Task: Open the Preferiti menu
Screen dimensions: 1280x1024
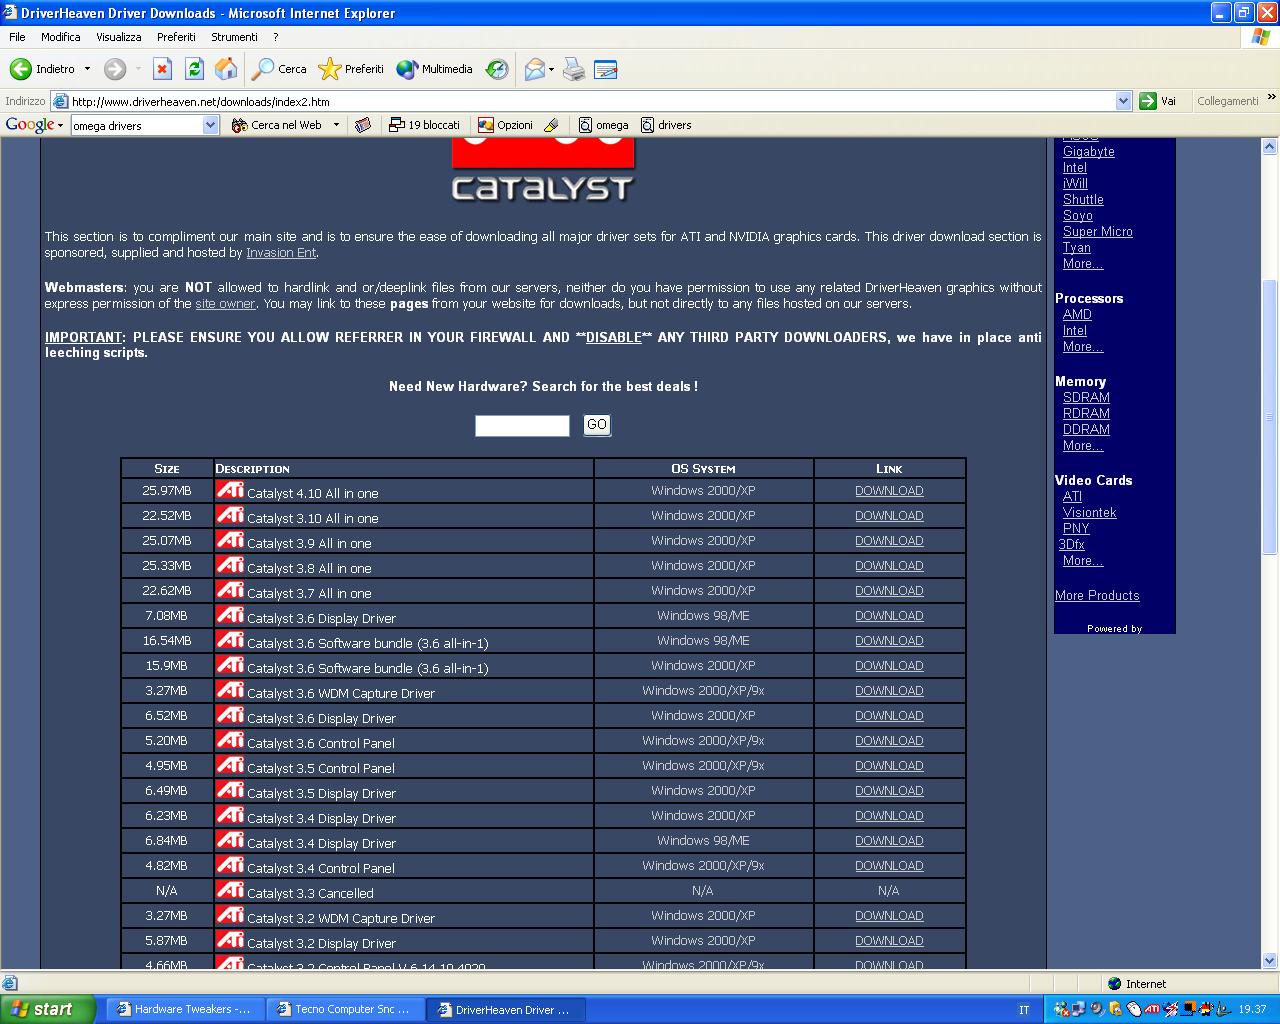Action: pos(176,37)
